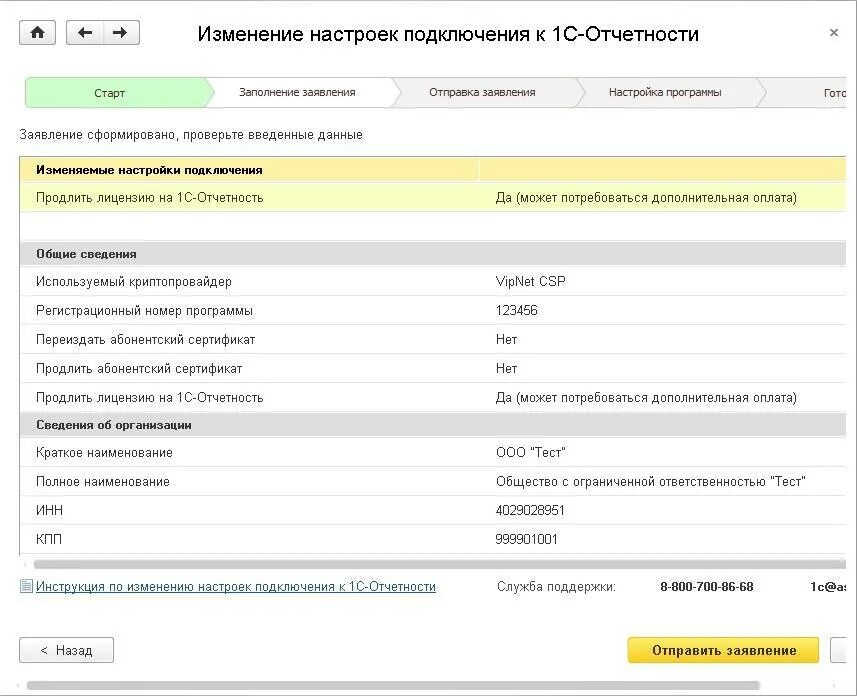857x696 pixels.
Task: Open the Настройка программы step
Action: [x=665, y=92]
